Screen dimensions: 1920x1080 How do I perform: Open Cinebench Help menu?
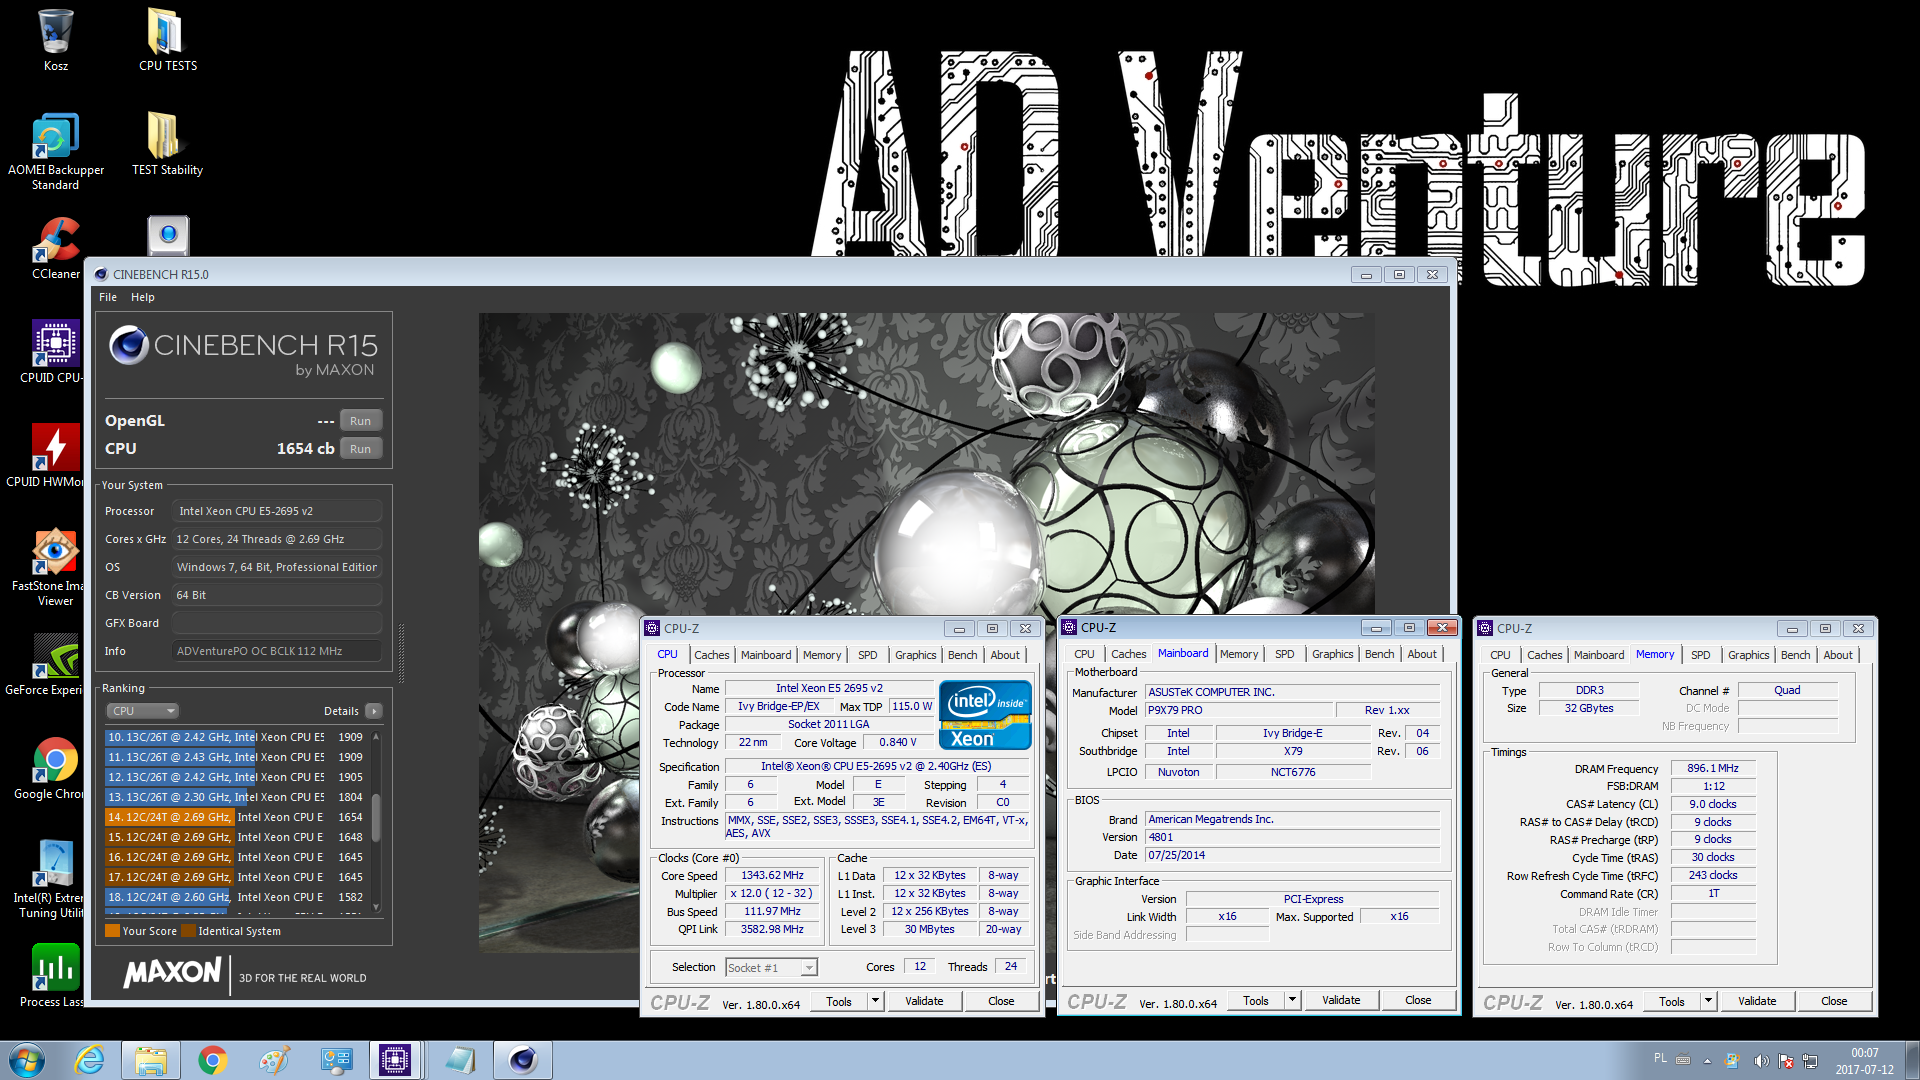(143, 297)
